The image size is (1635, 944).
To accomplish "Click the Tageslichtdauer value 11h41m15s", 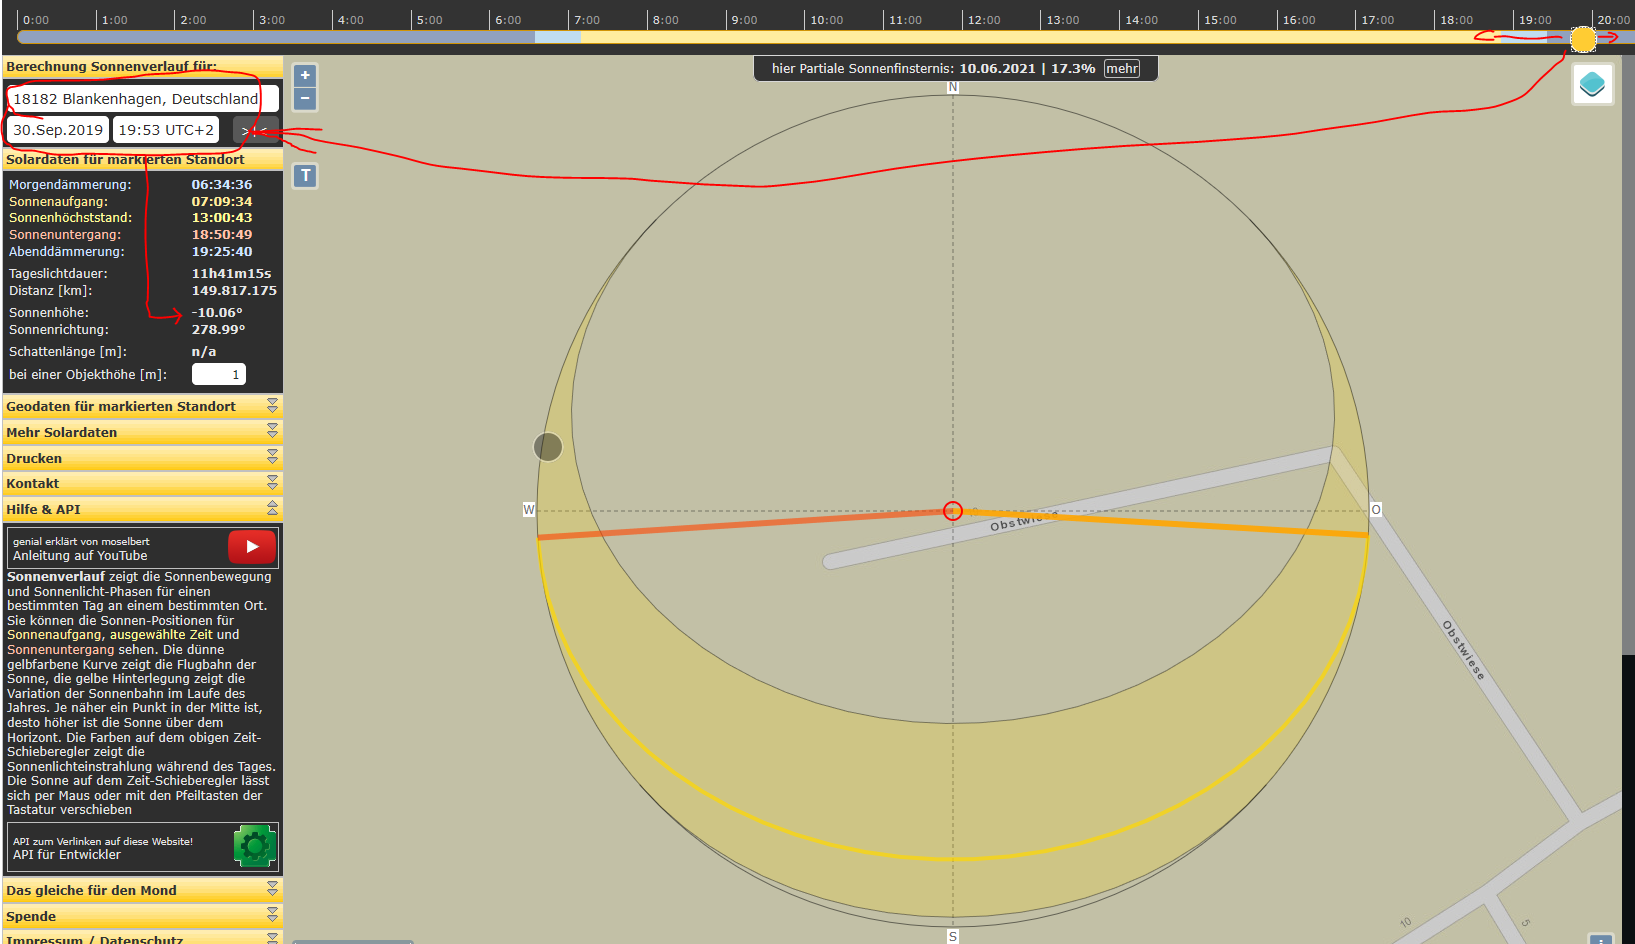I will click(x=231, y=273).
